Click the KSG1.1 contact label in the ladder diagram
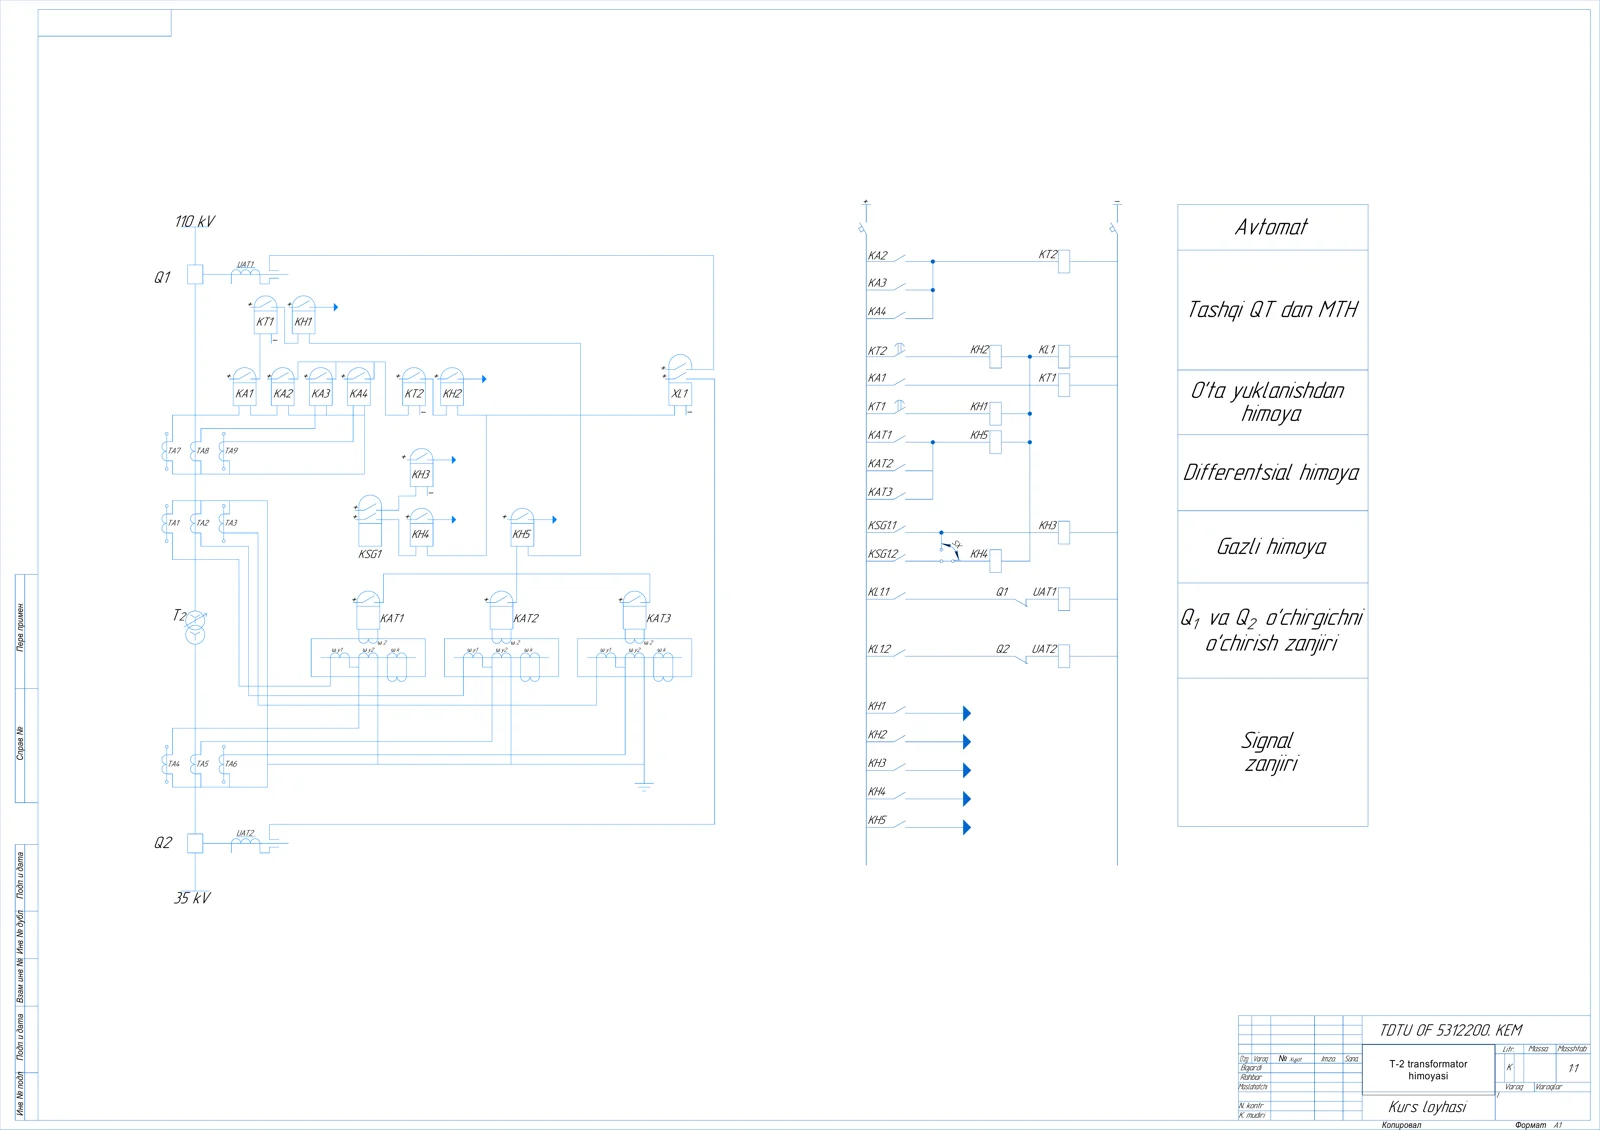 pos(883,525)
